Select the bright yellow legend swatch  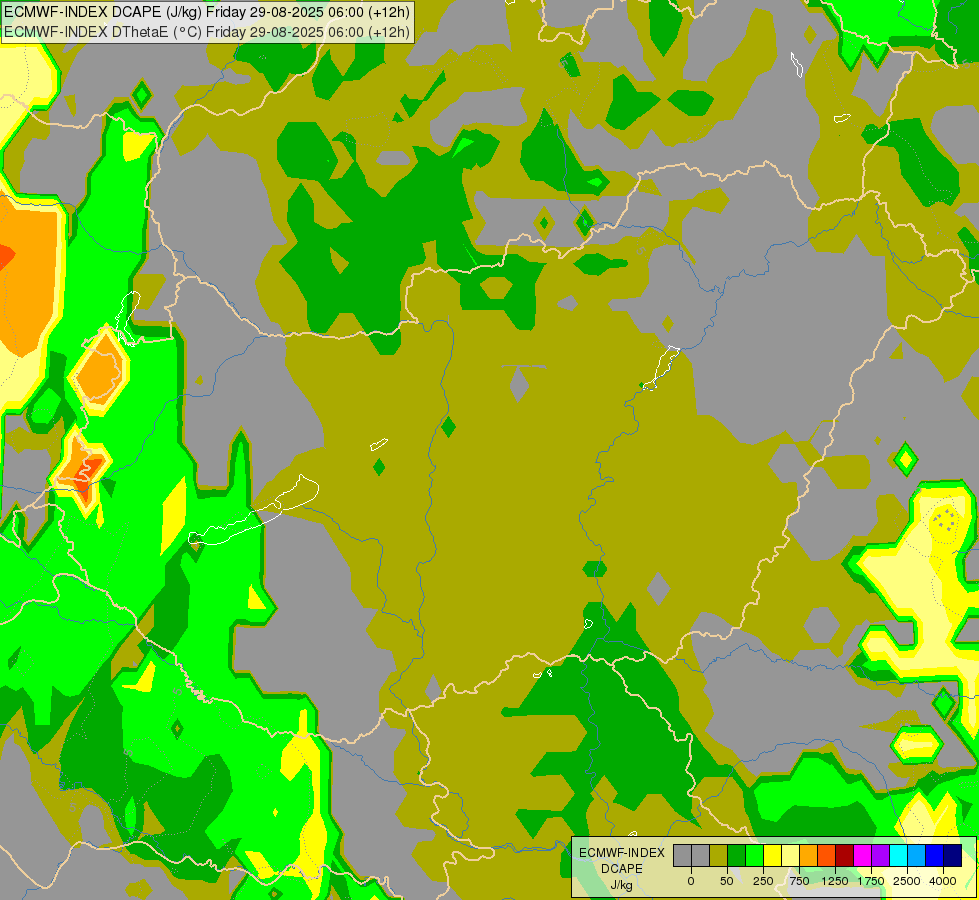pos(772,855)
